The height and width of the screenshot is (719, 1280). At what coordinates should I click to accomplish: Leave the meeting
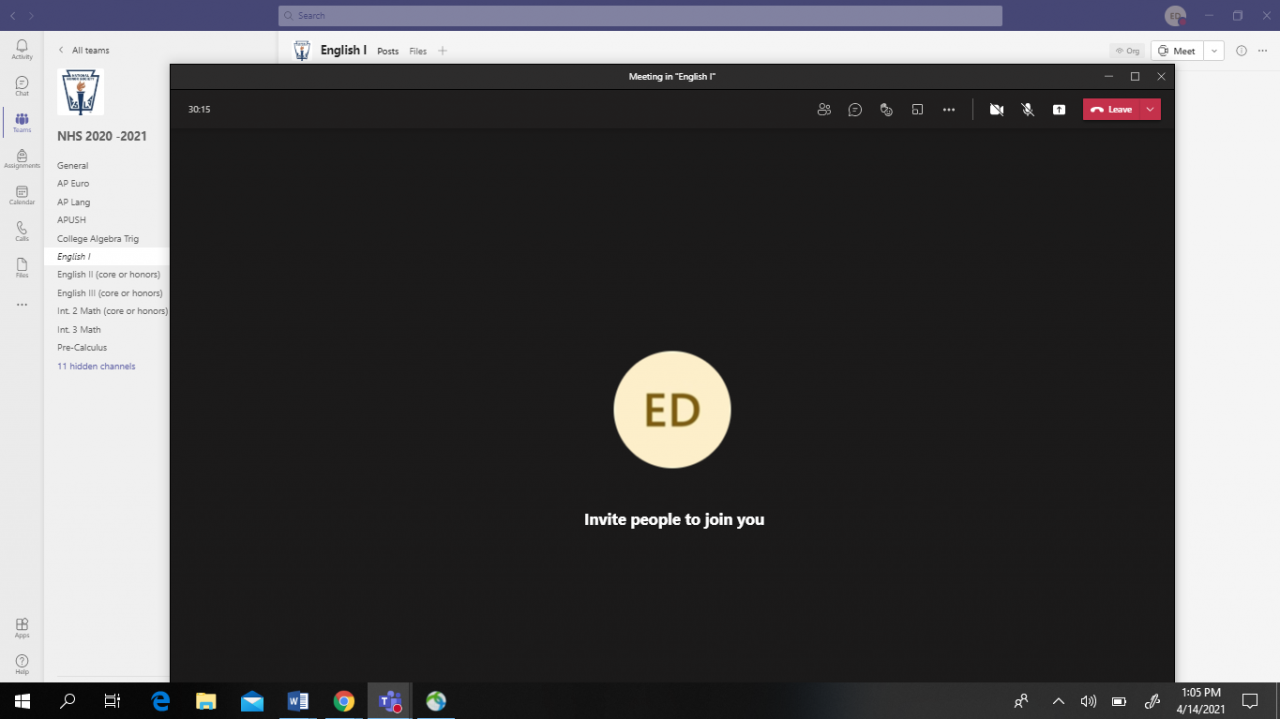tap(1111, 110)
